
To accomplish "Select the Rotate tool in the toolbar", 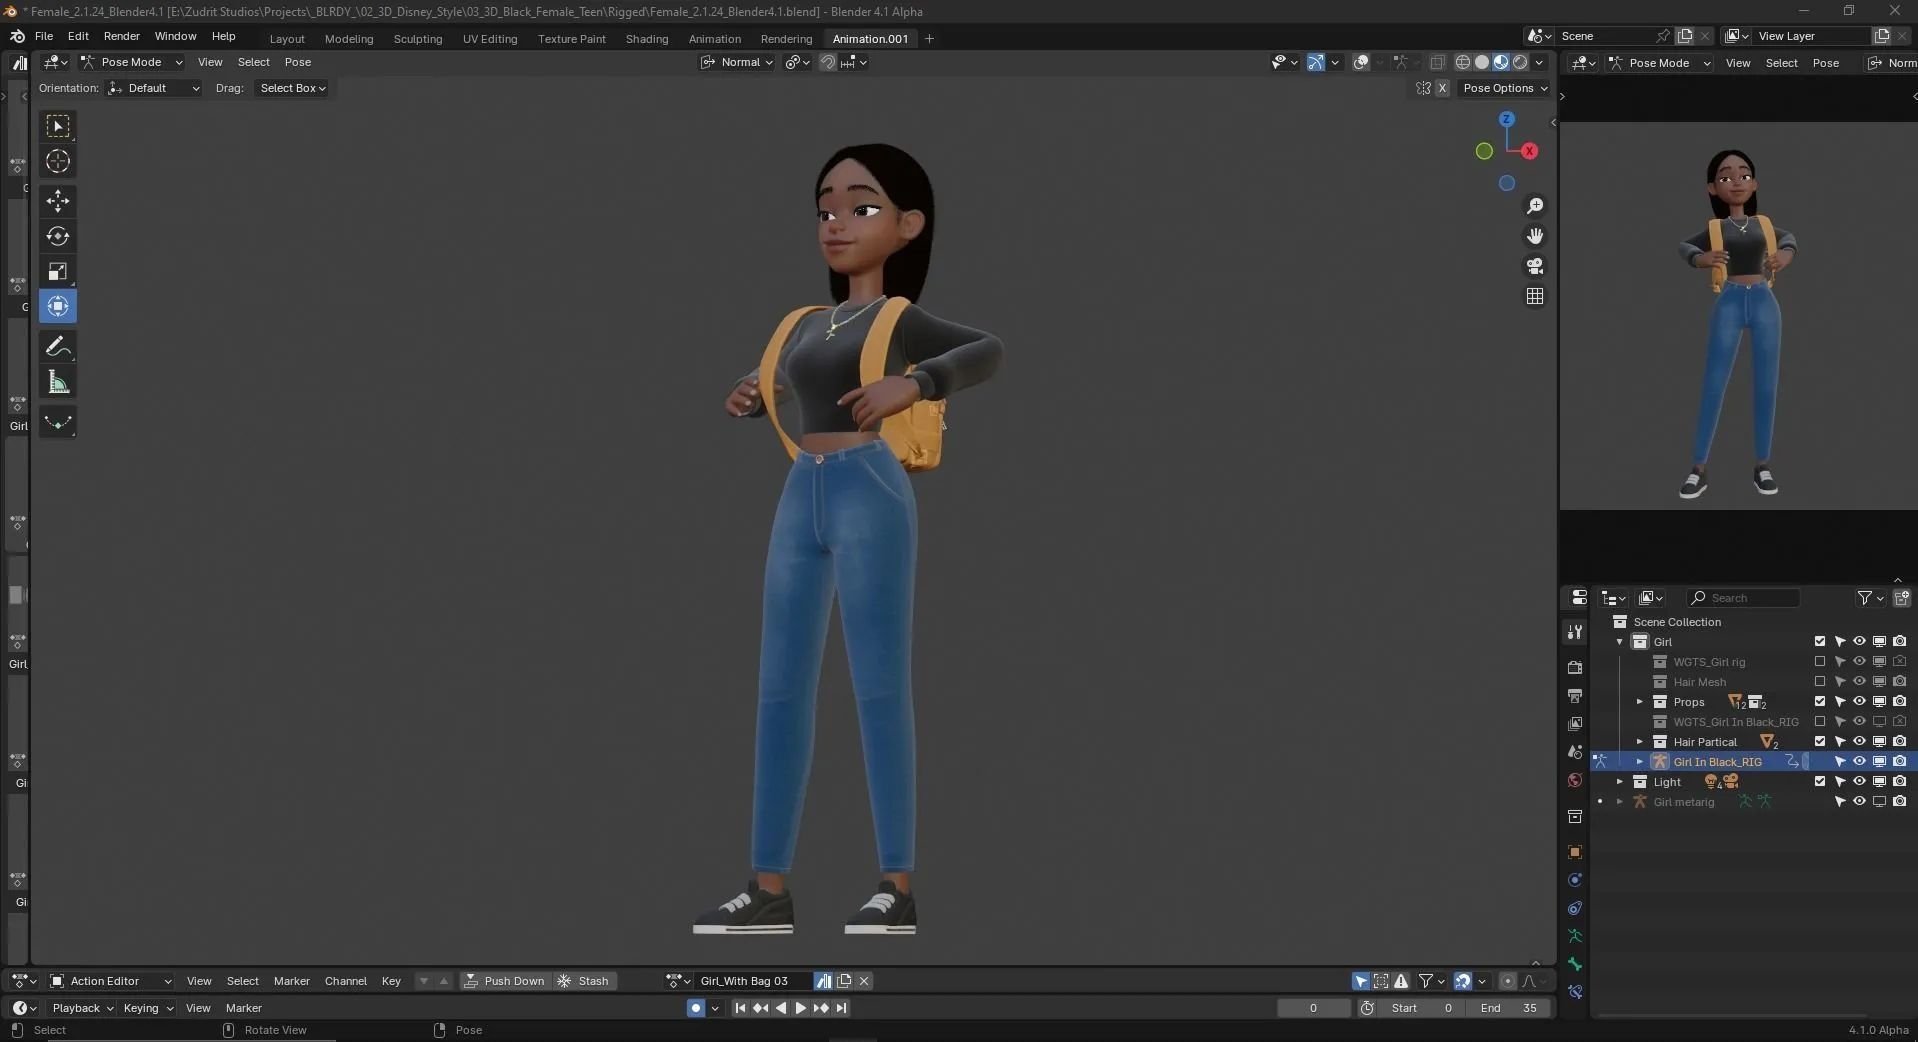I will point(58,237).
